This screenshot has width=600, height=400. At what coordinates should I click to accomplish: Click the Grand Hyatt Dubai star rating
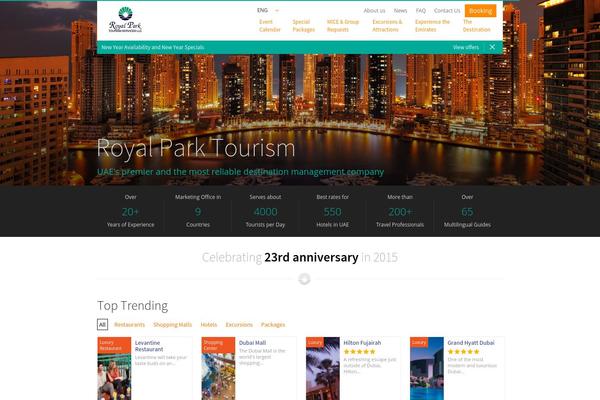(x=463, y=351)
